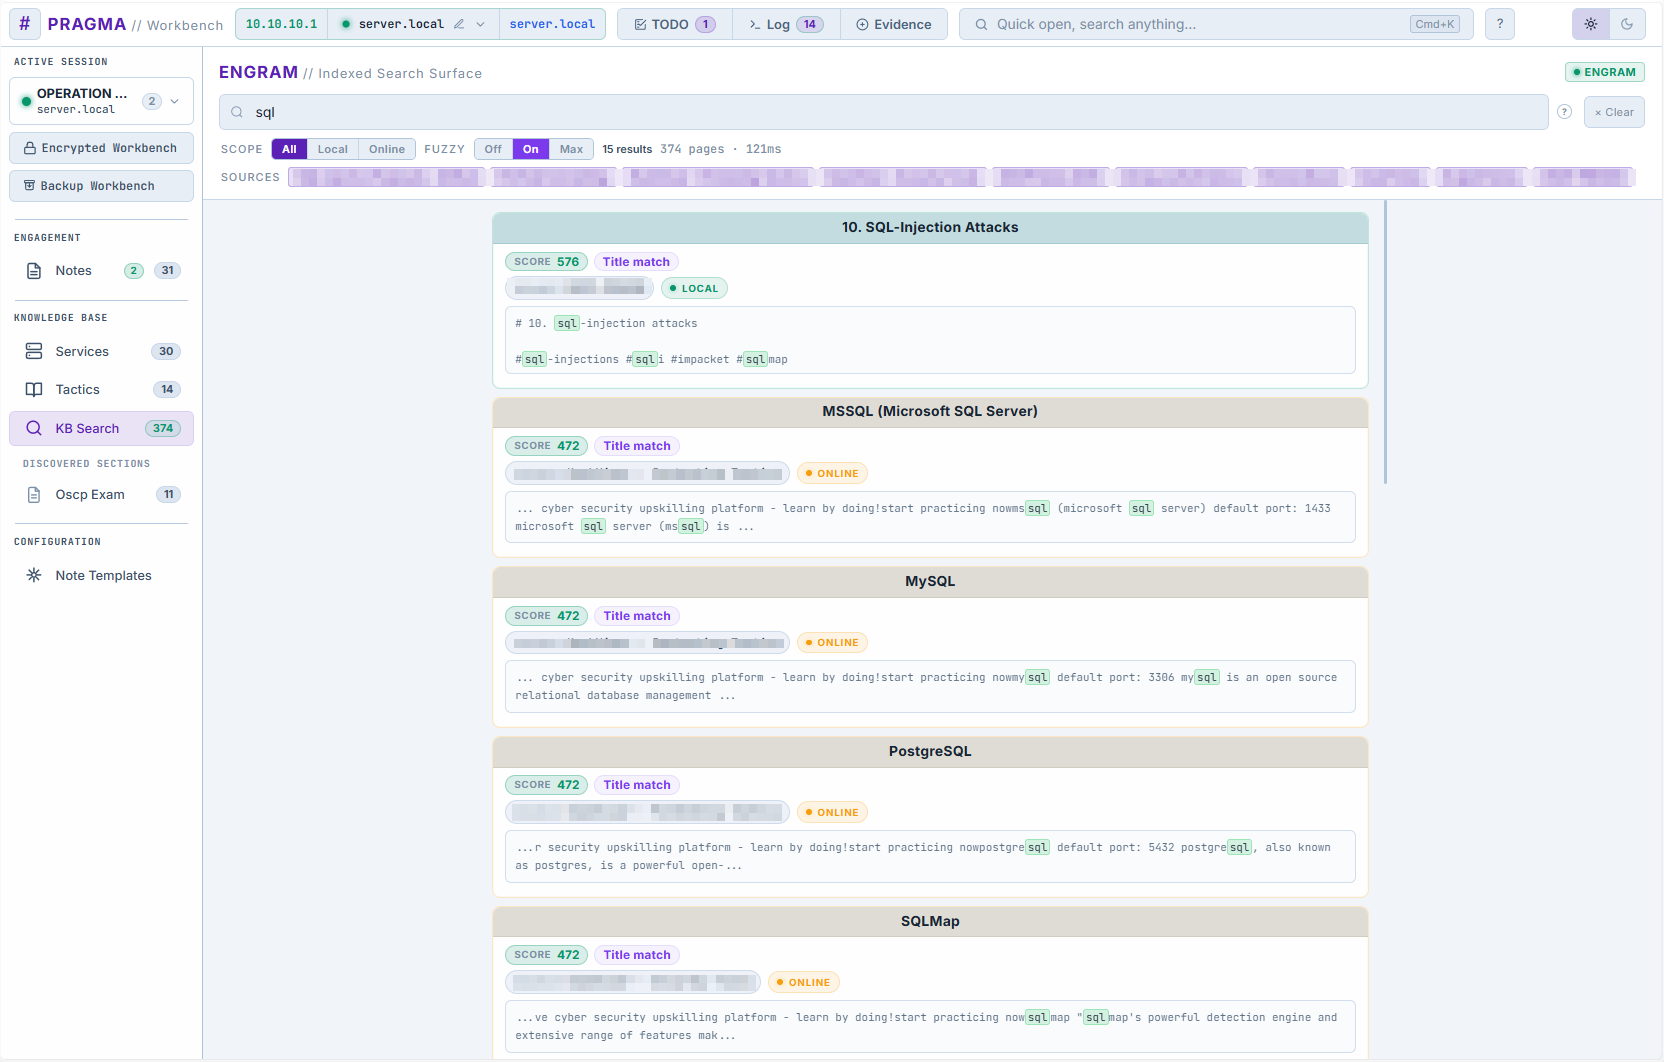Click the Evidence plus-circle icon
Viewport: 1664px width, 1062px height.
pos(862,24)
